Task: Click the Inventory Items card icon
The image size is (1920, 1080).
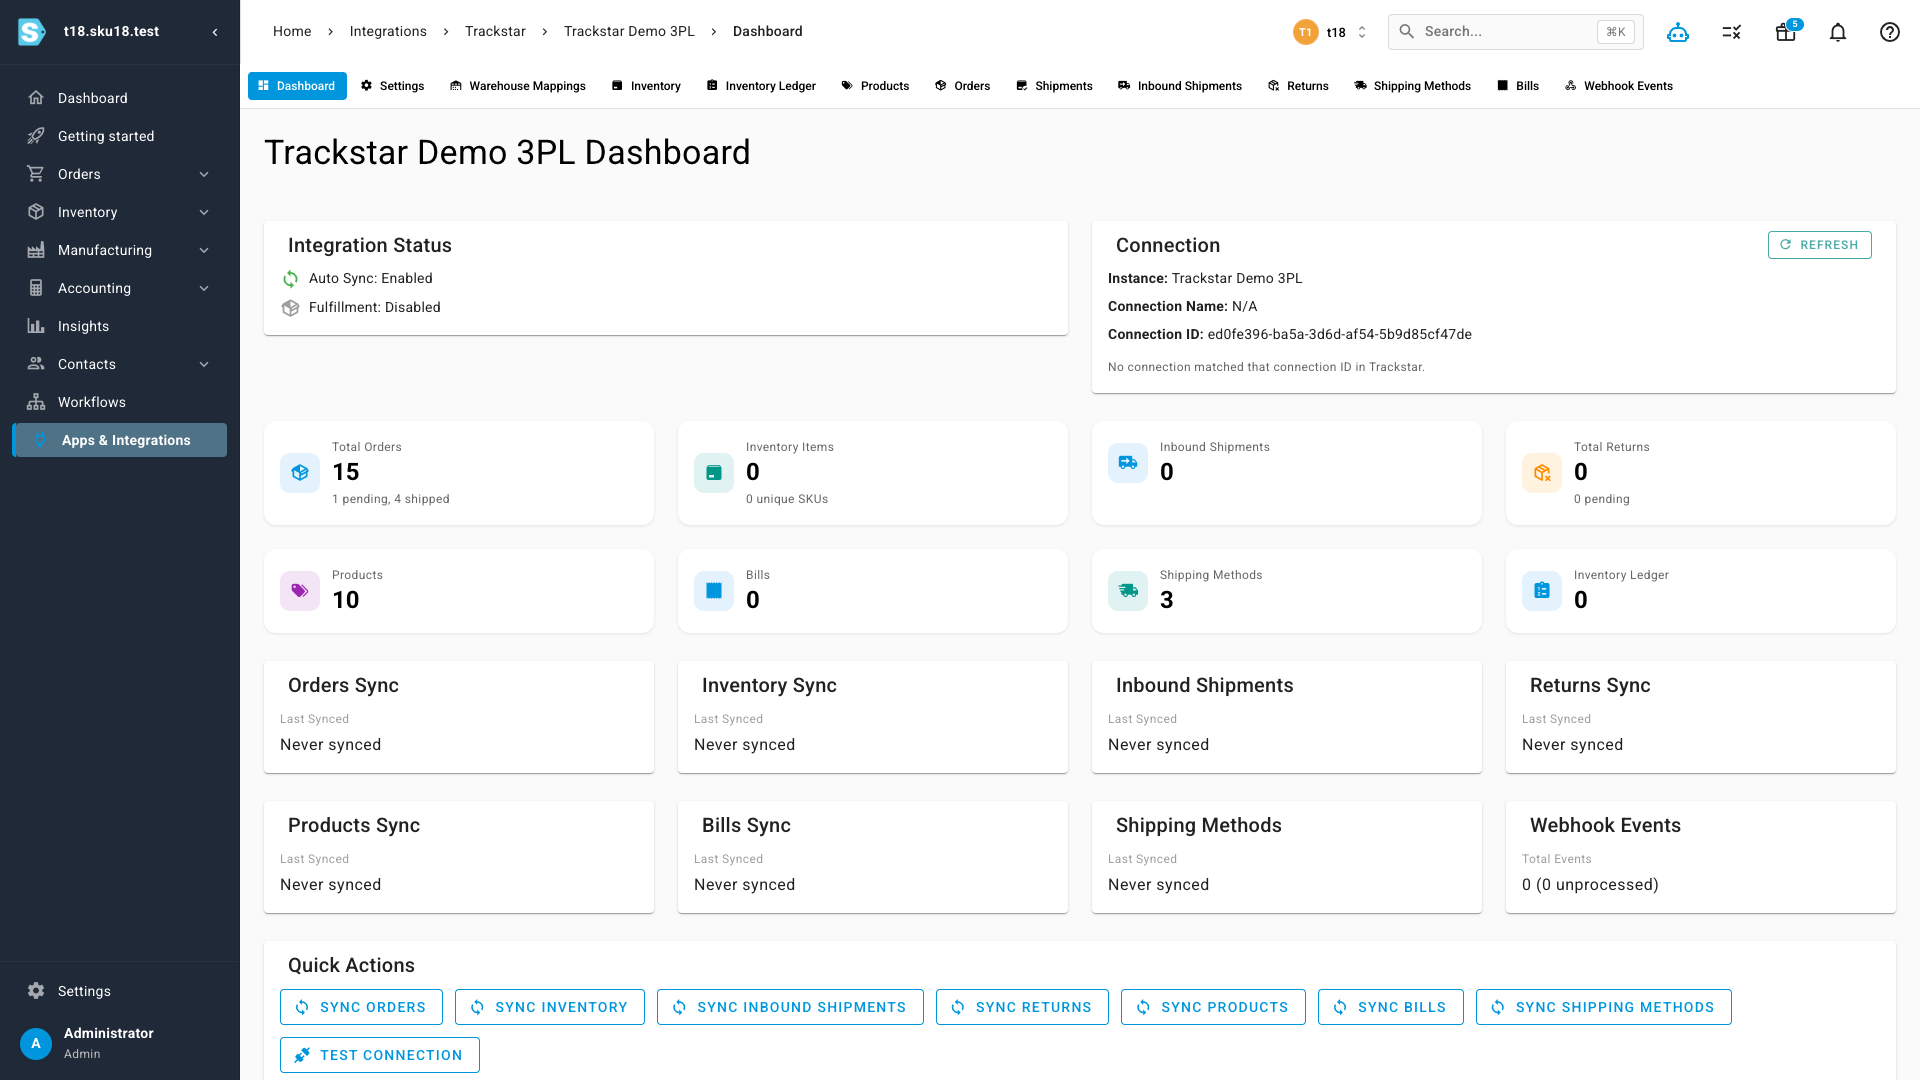Action: 714,473
